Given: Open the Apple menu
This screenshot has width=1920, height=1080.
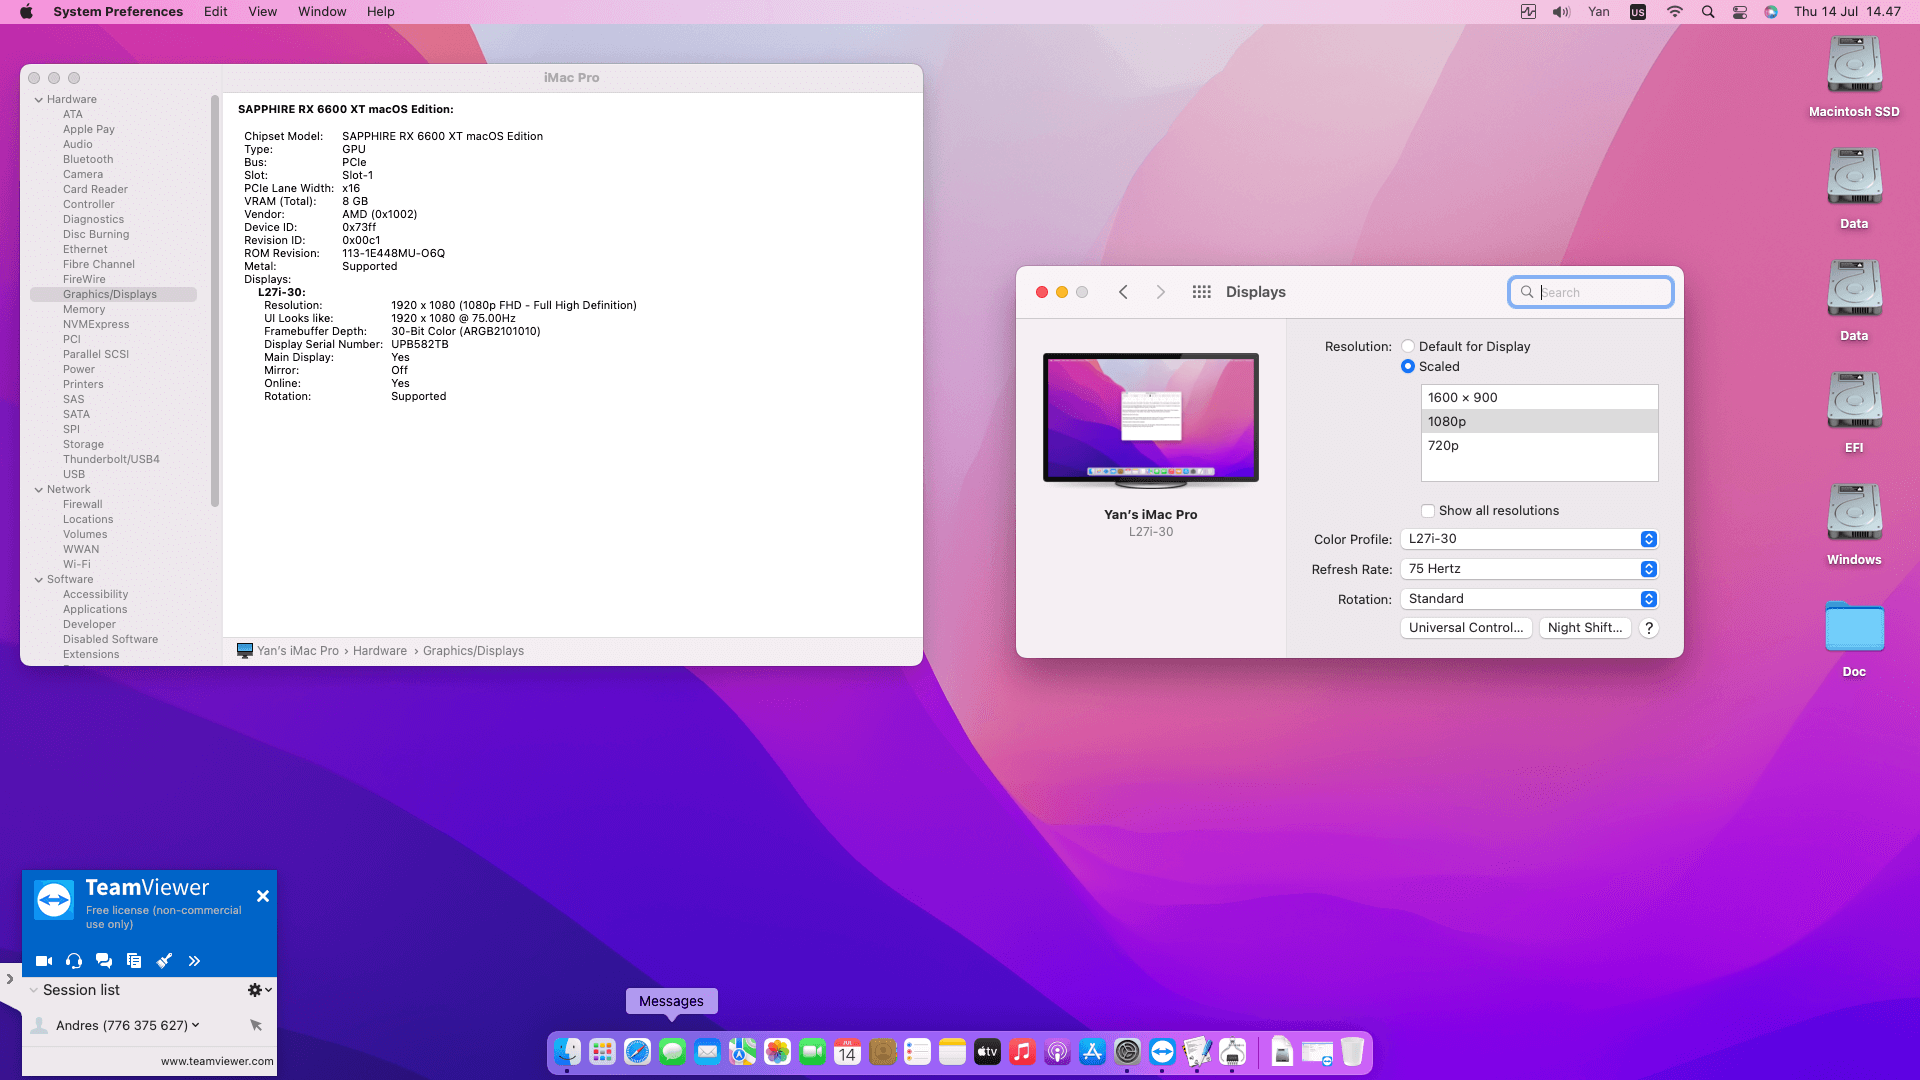Looking at the screenshot, I should [27, 12].
